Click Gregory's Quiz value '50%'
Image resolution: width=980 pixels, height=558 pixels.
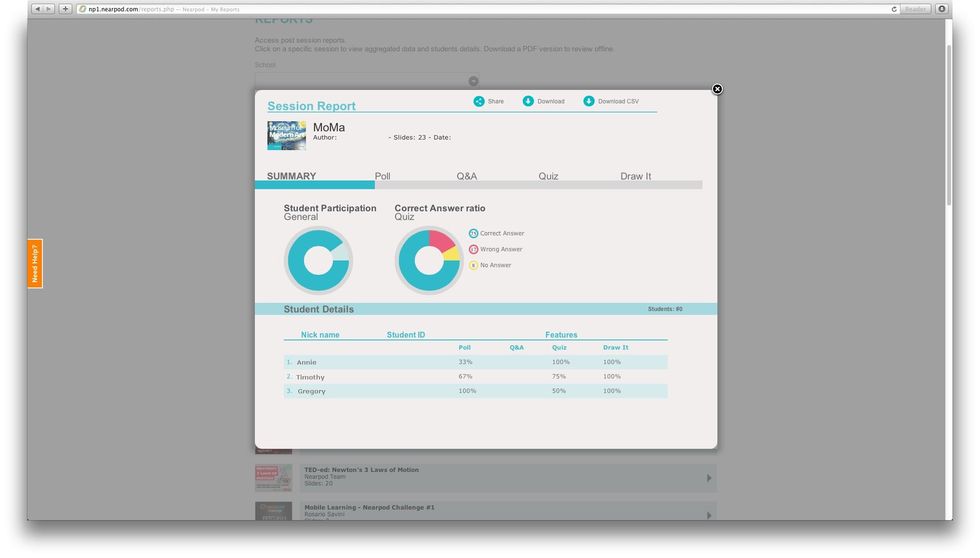coord(559,391)
